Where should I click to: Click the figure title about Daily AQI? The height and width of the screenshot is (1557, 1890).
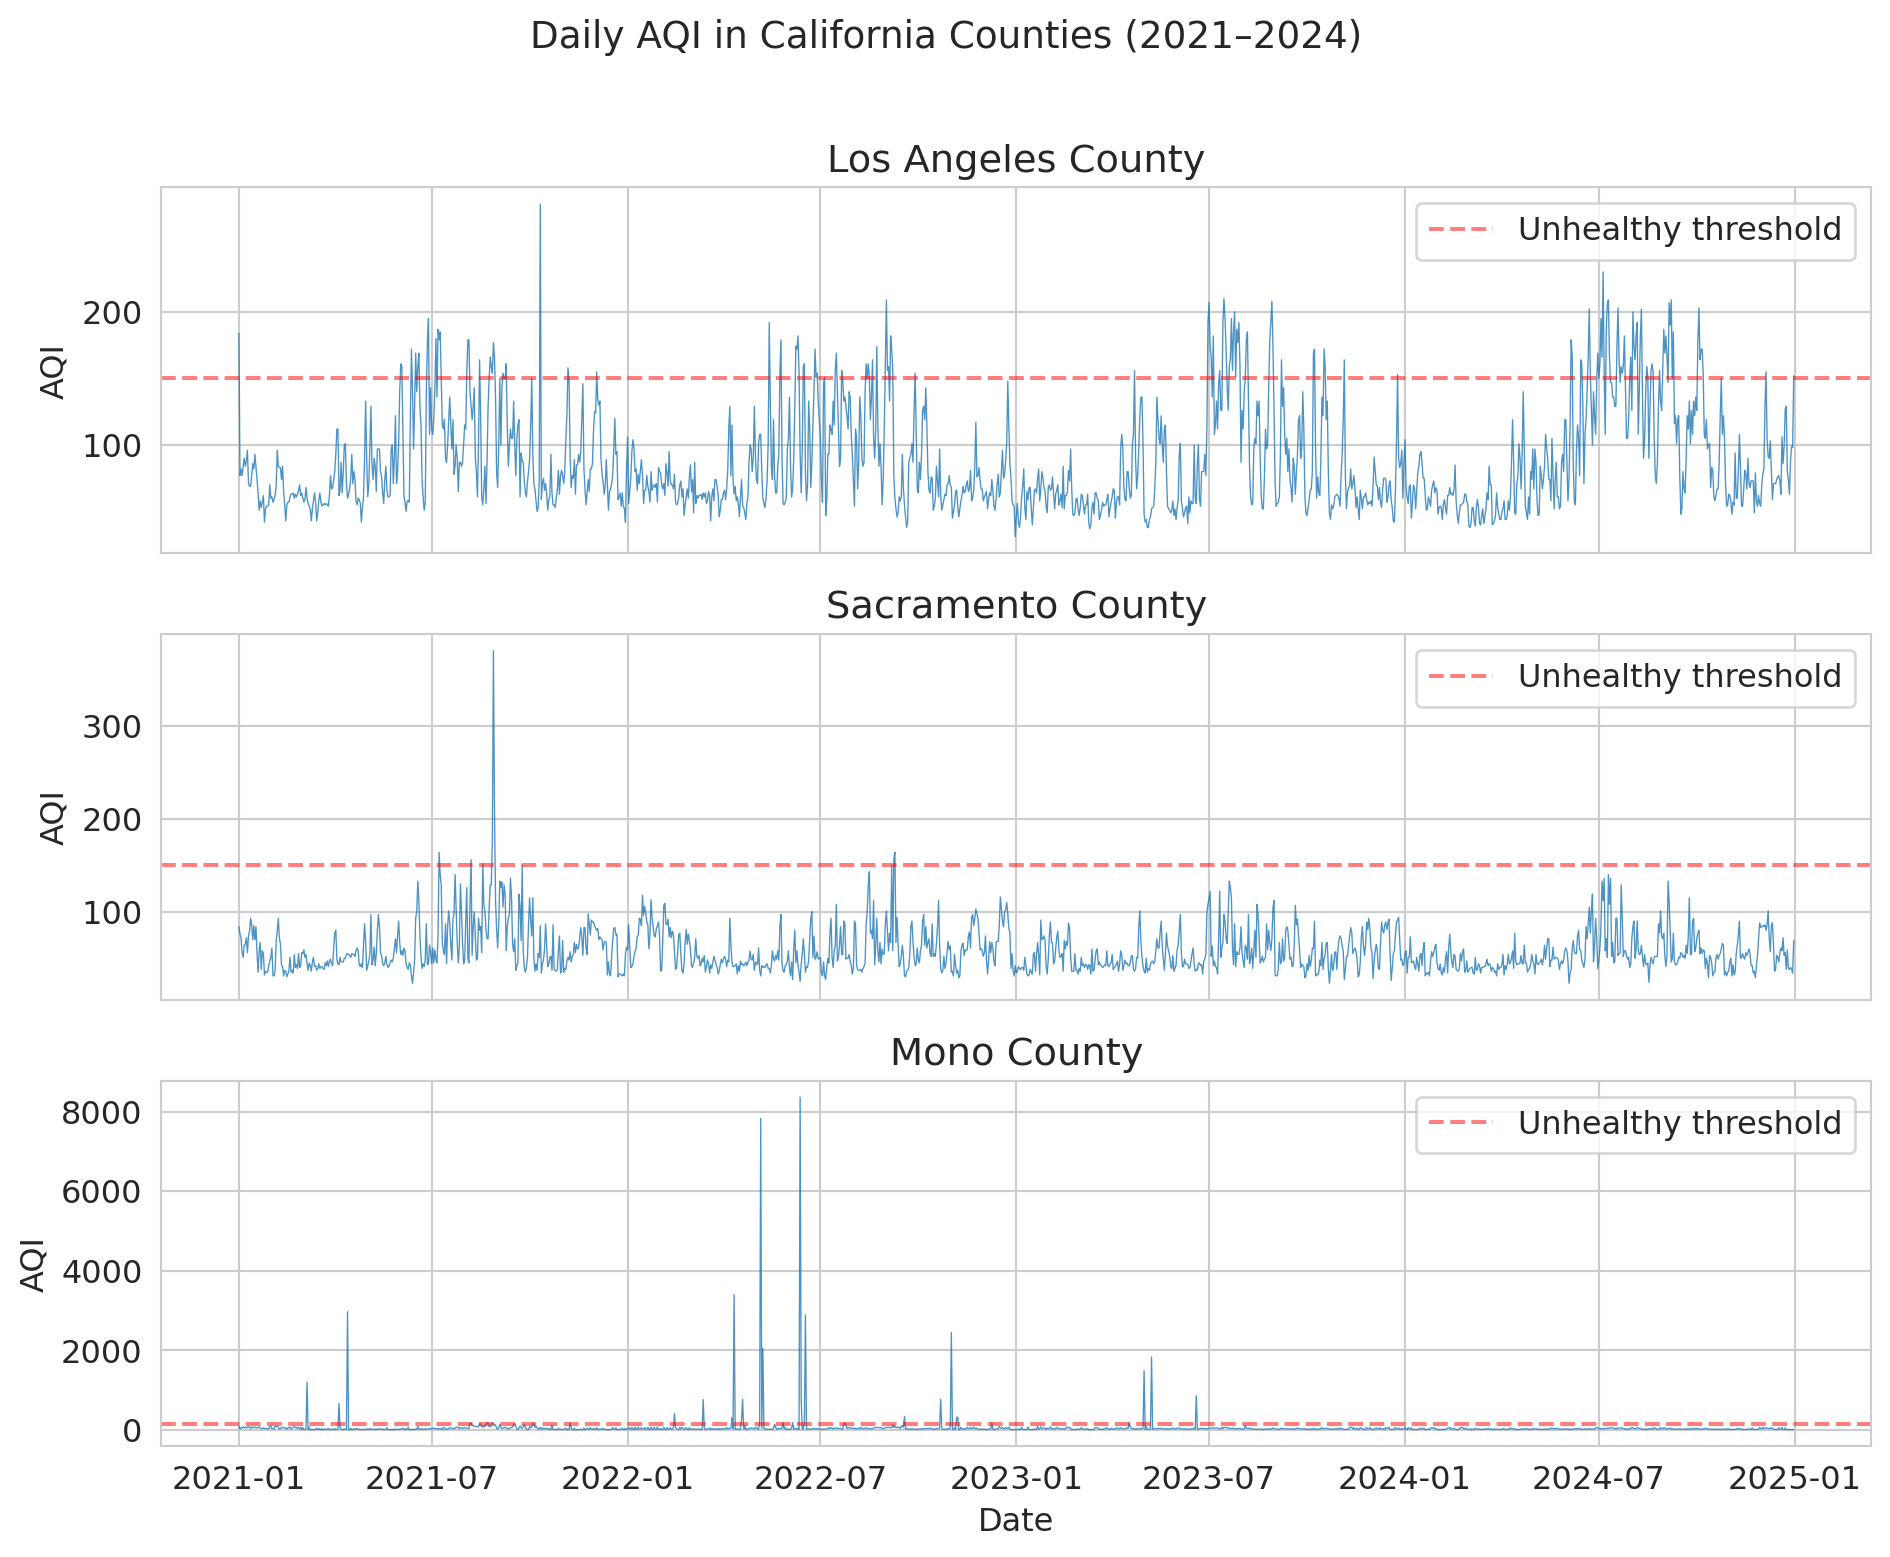945,36
